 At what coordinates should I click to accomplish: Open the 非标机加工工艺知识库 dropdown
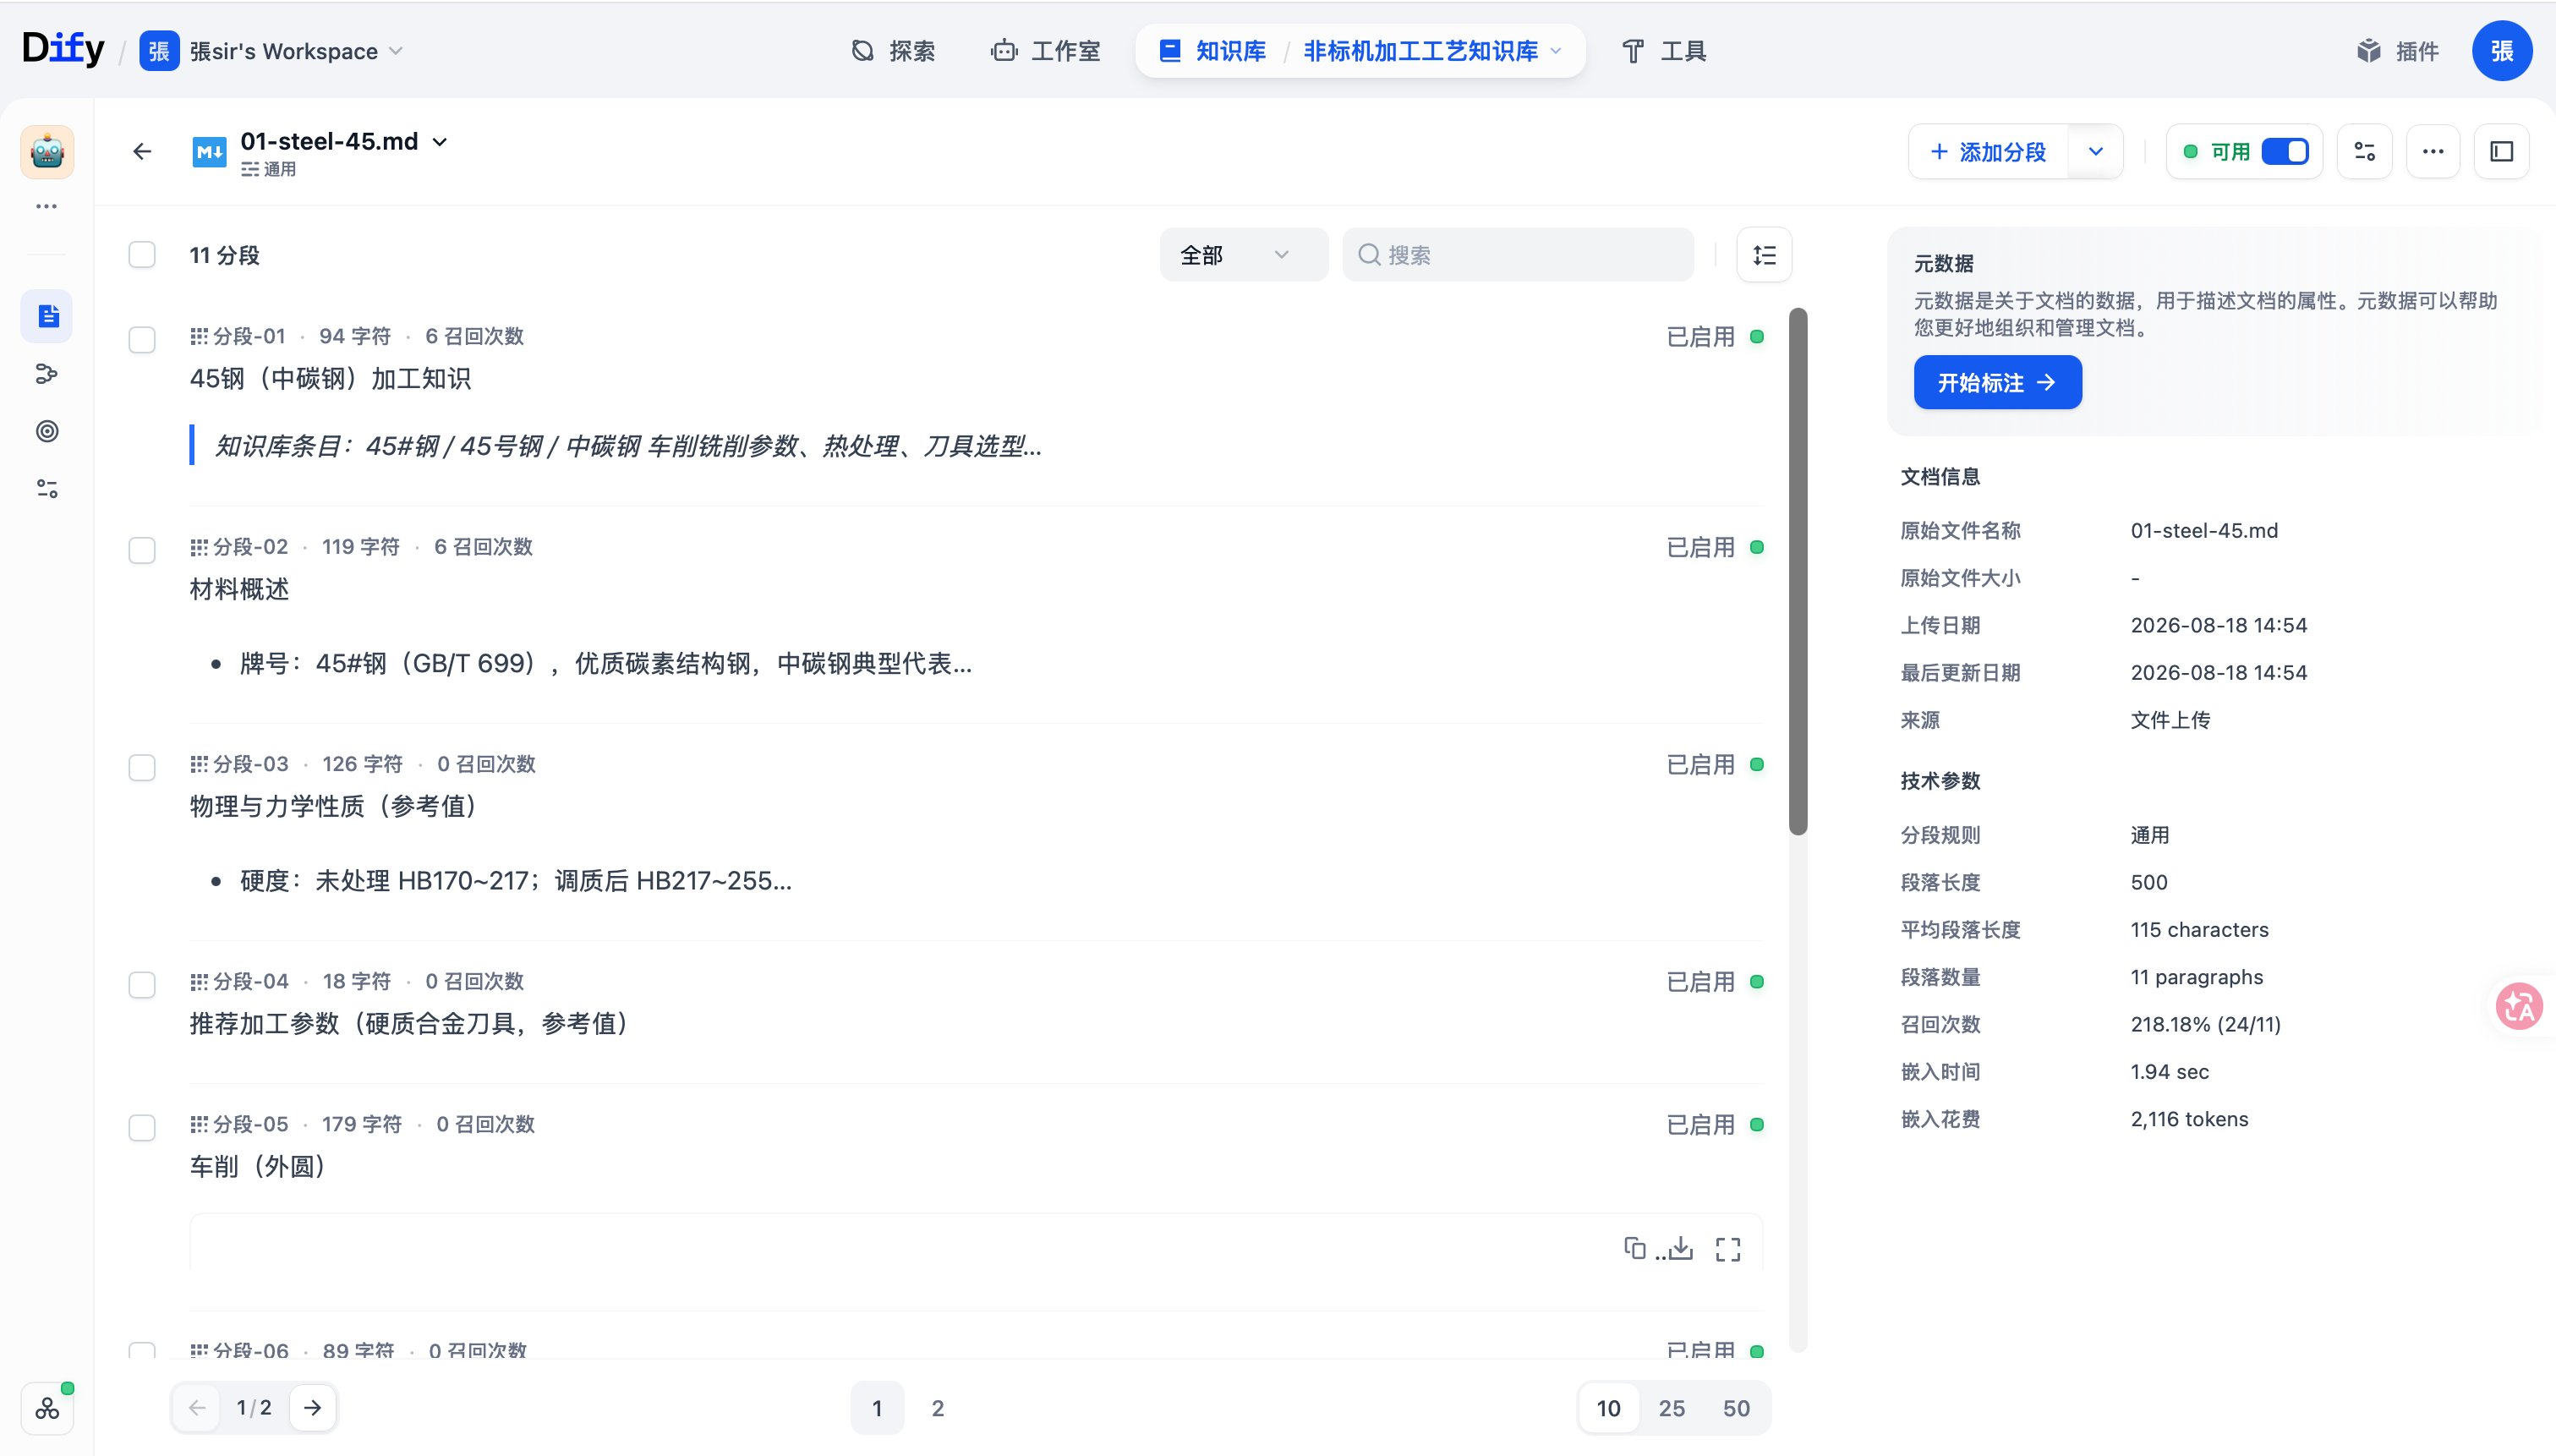point(1555,51)
